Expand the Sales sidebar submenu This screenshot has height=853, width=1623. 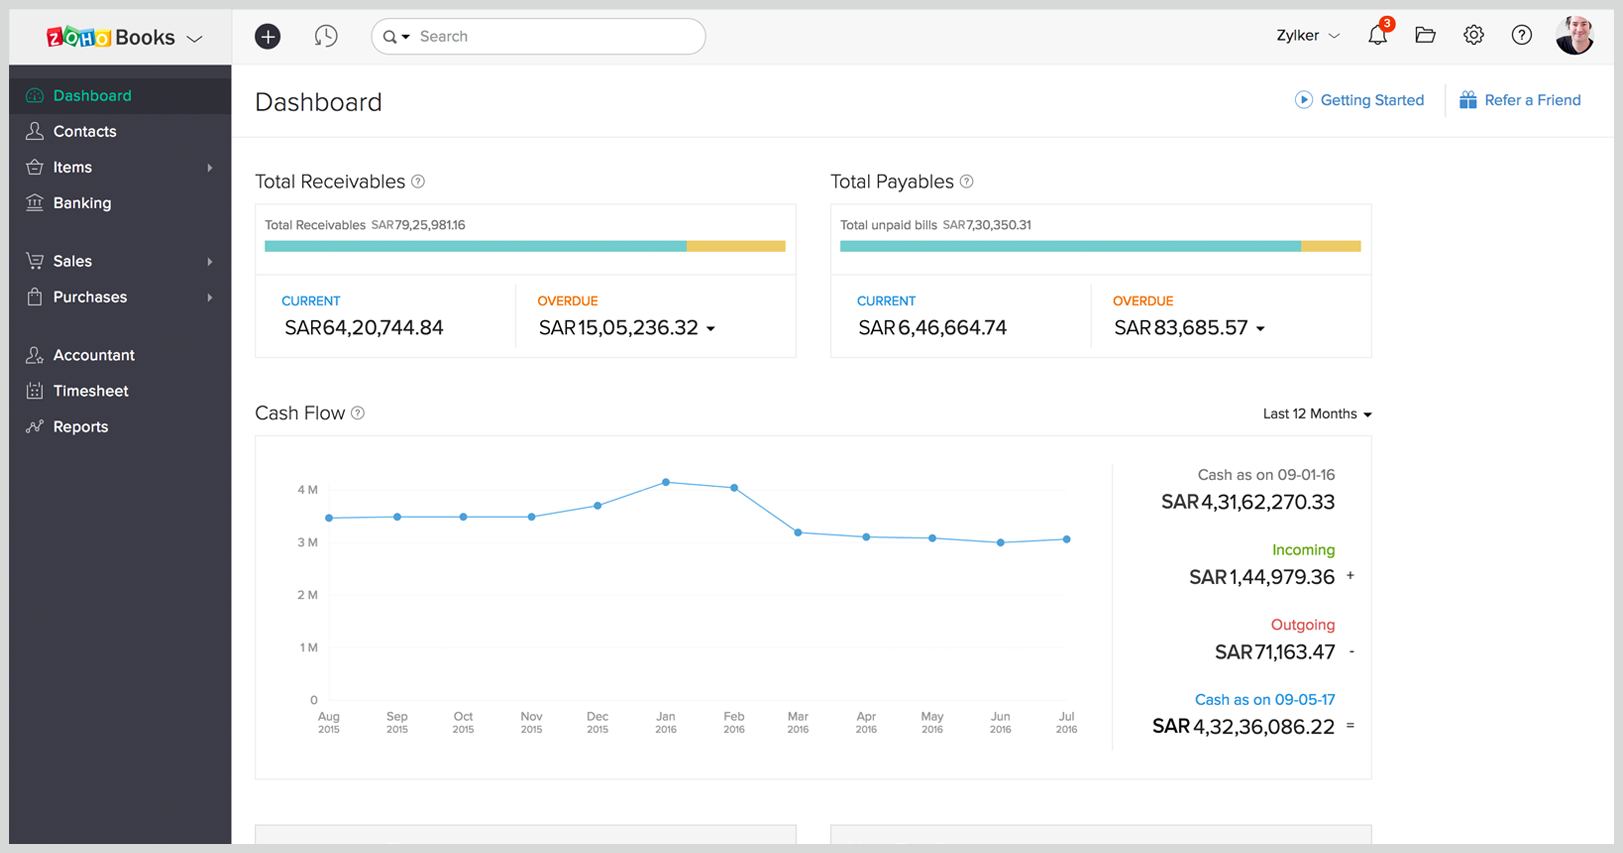[209, 262]
